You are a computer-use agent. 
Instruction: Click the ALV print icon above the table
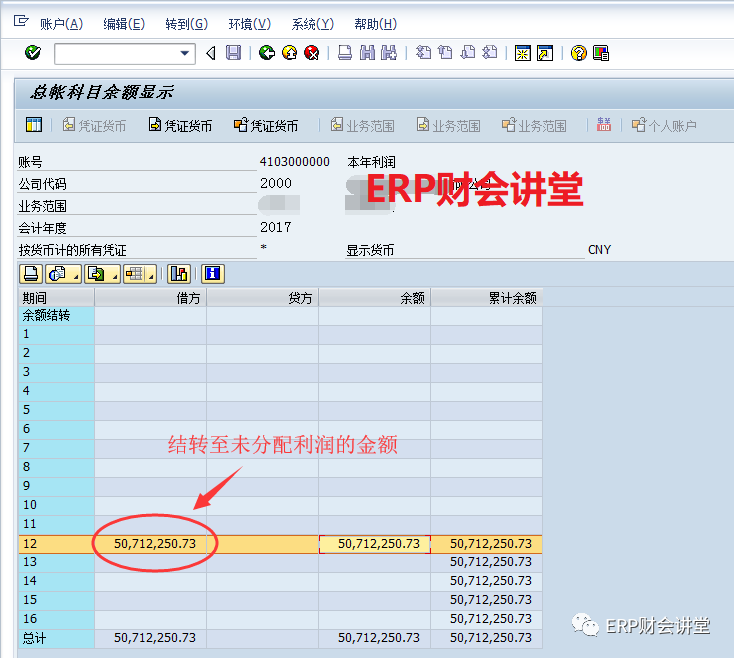pyautogui.click(x=31, y=274)
